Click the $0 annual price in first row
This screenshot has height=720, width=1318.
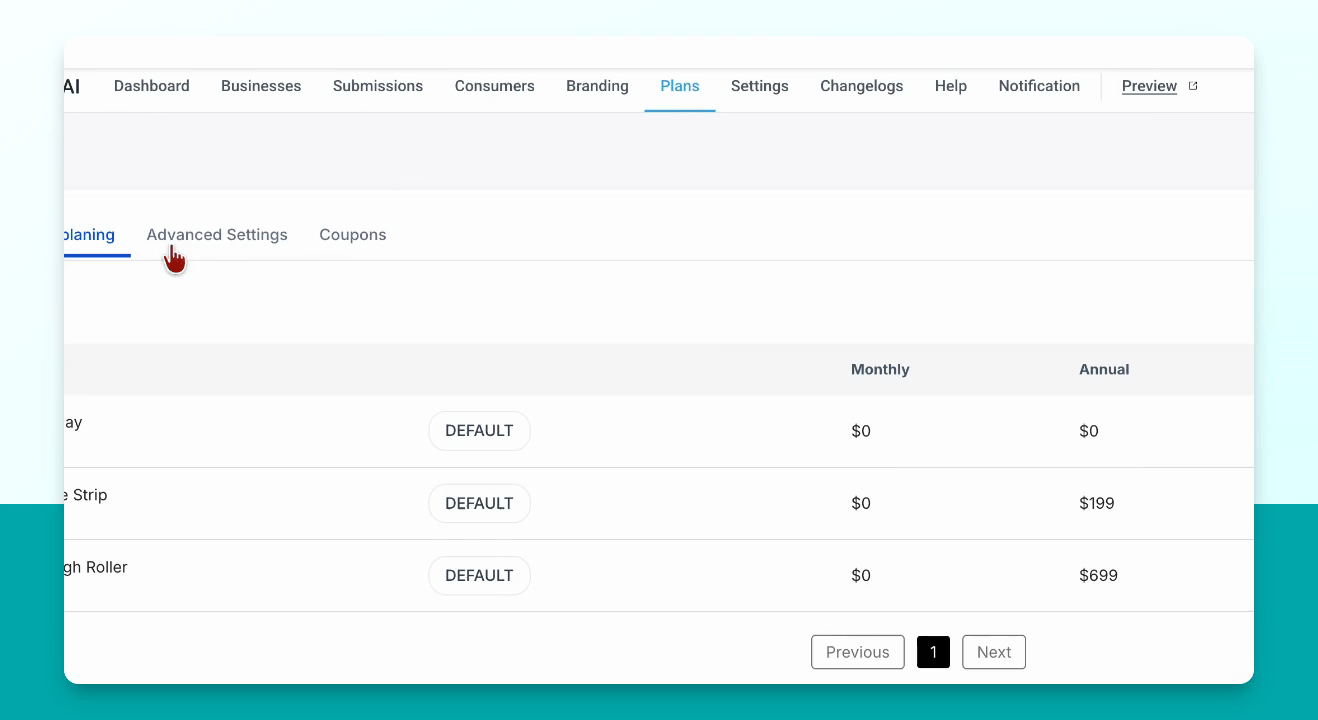tap(1089, 431)
